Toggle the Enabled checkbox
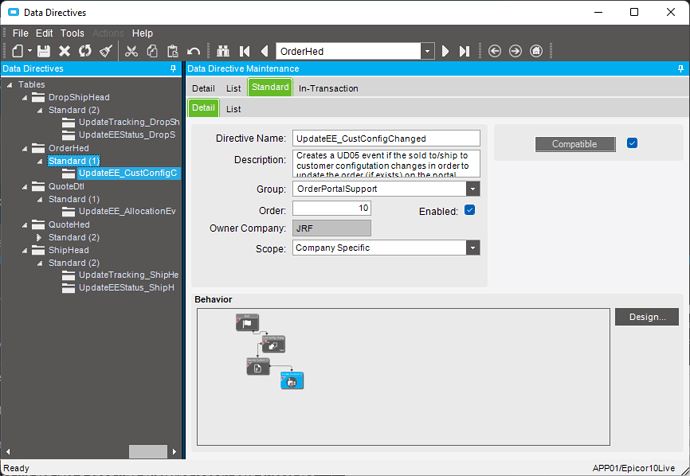The image size is (690, 476). [470, 210]
